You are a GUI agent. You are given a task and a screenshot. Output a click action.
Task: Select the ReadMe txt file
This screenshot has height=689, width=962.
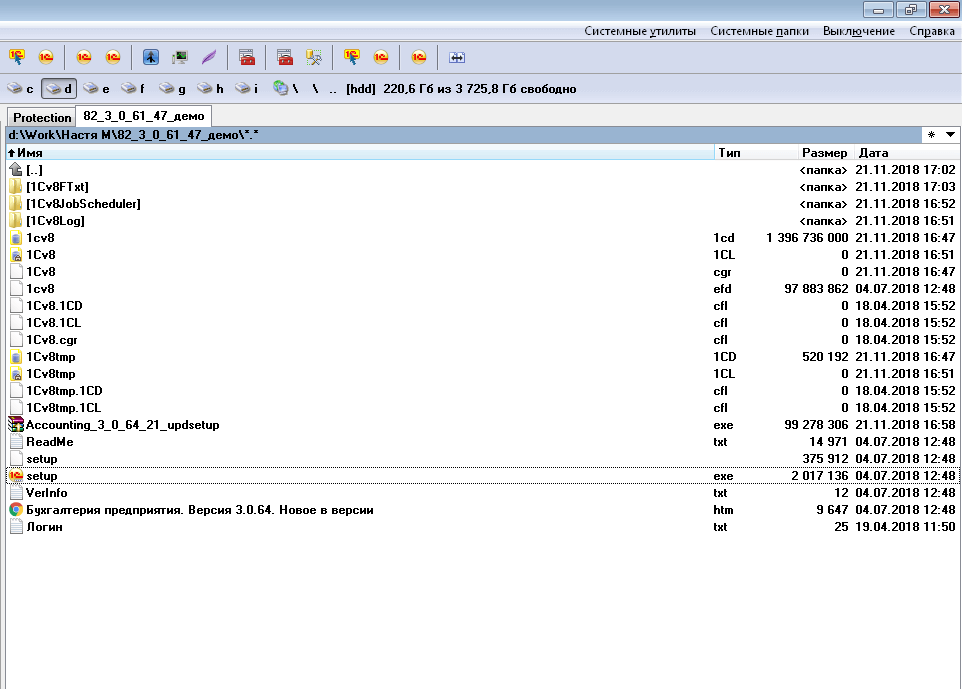pyautogui.click(x=482, y=442)
